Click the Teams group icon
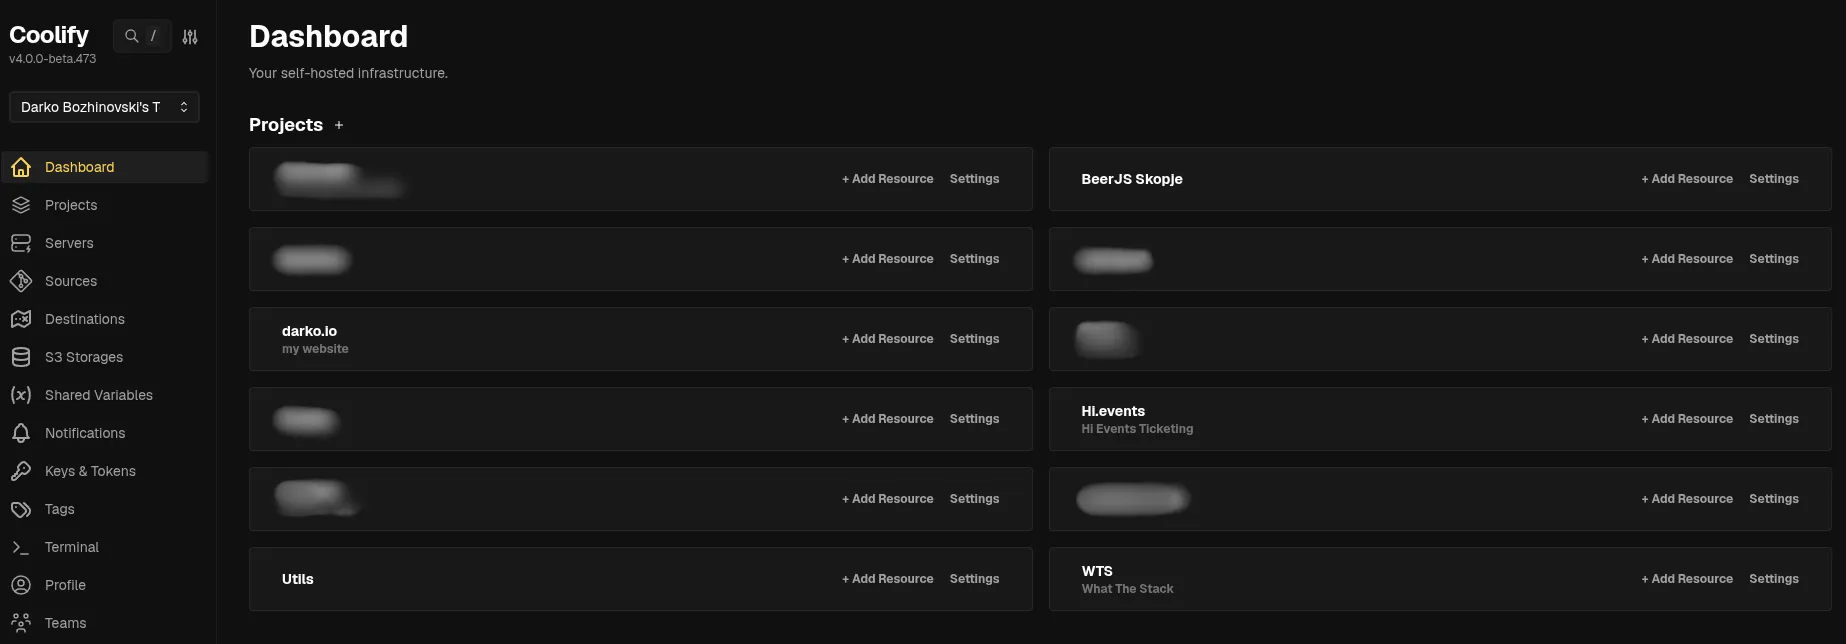 pos(21,622)
